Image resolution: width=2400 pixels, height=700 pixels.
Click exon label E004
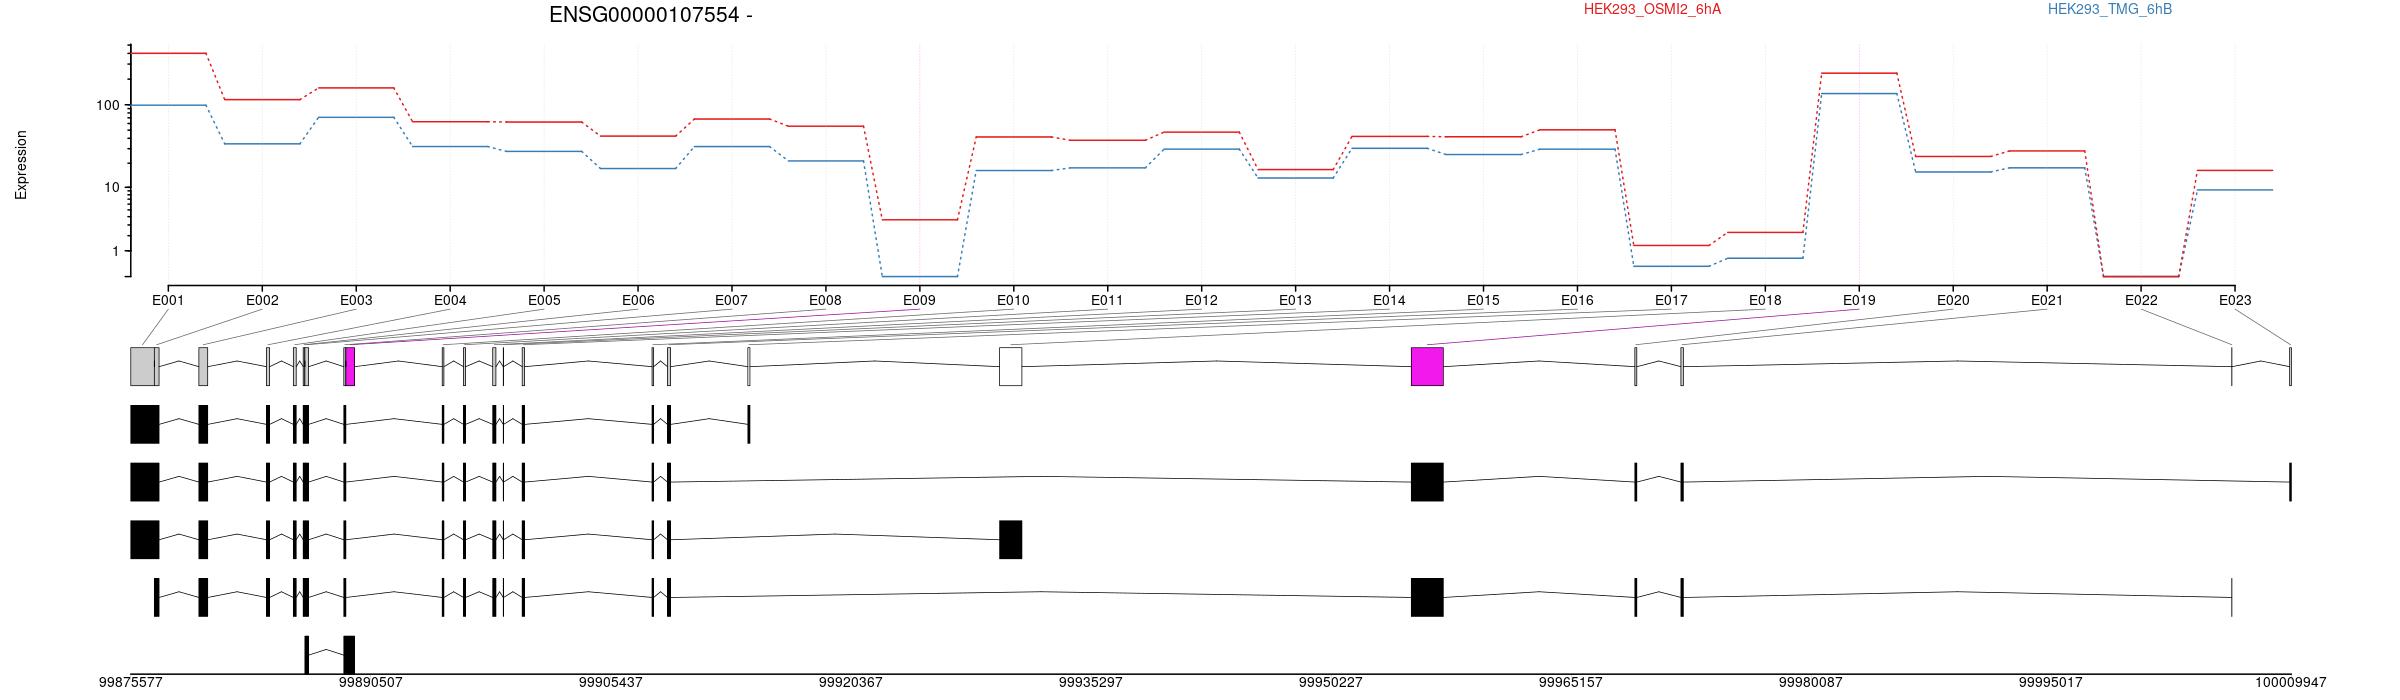450,300
